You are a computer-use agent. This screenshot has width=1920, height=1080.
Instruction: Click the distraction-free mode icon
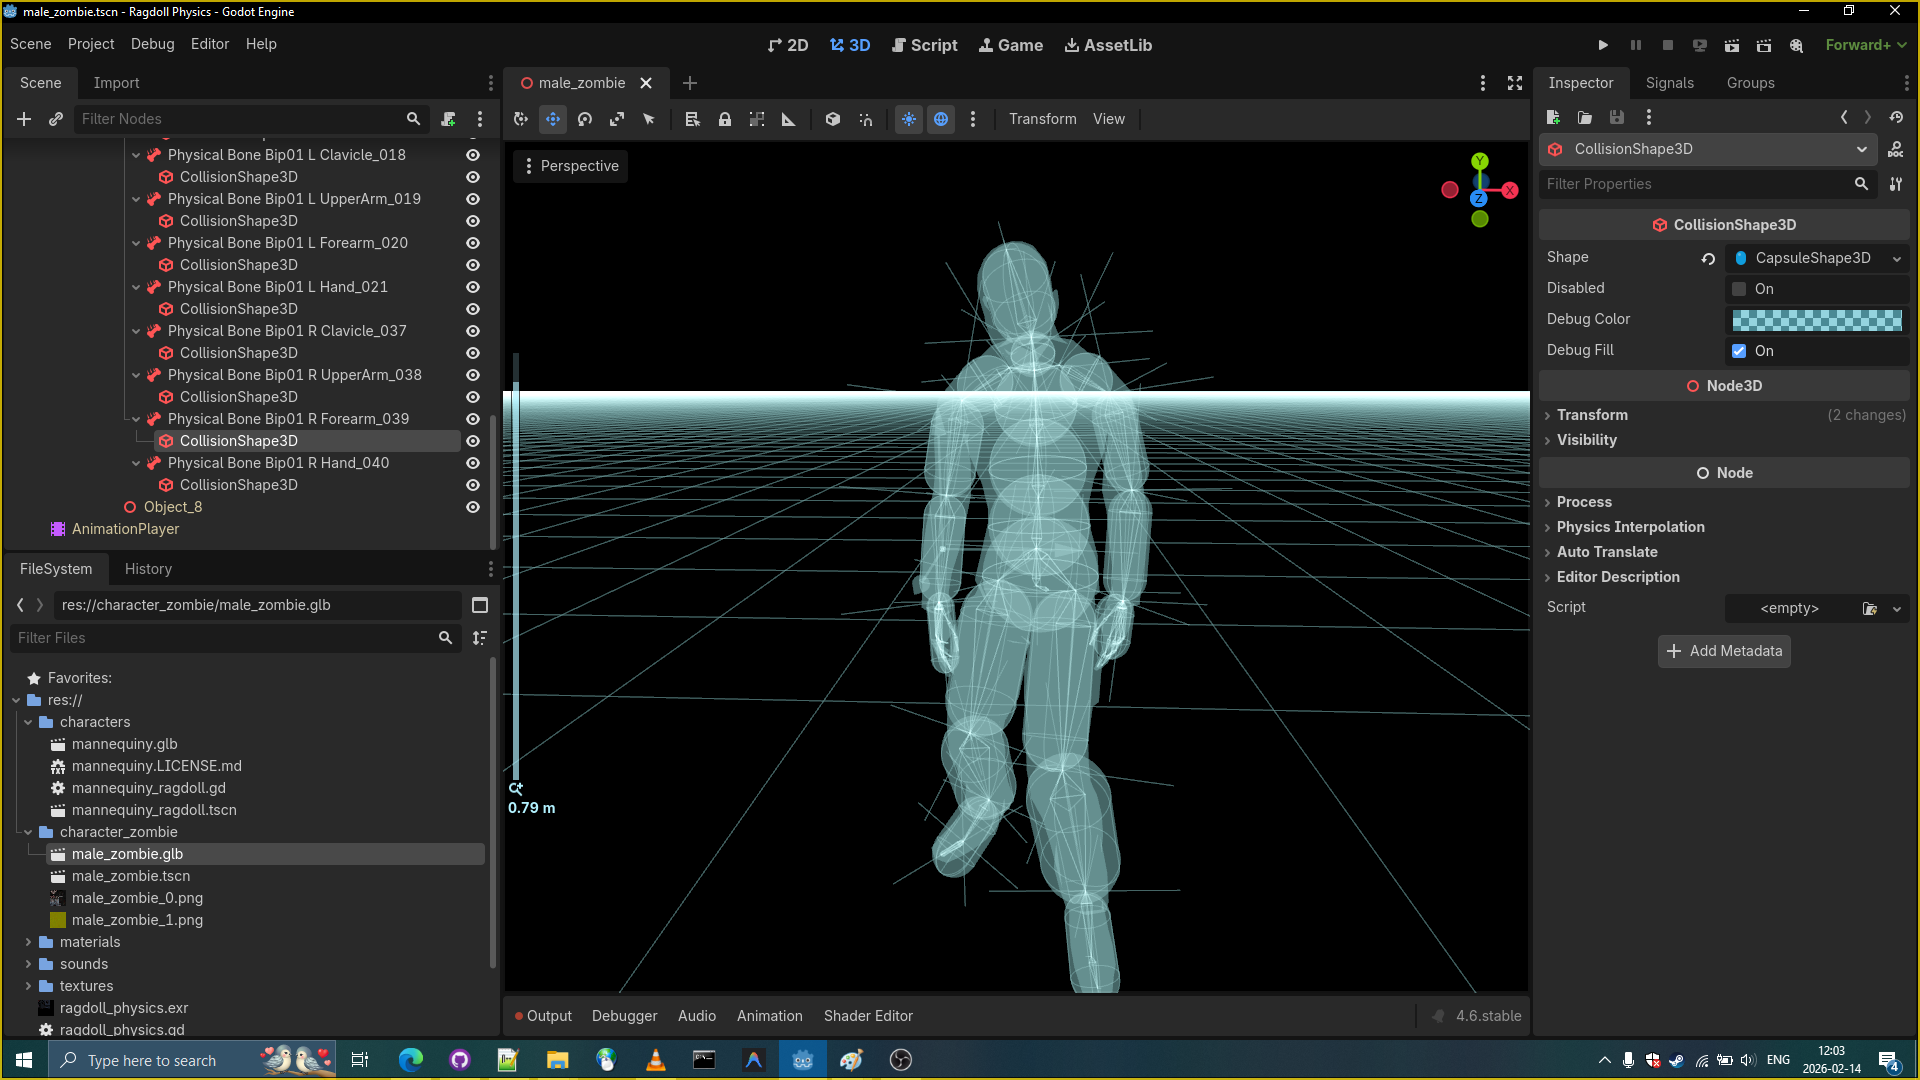1515,83
